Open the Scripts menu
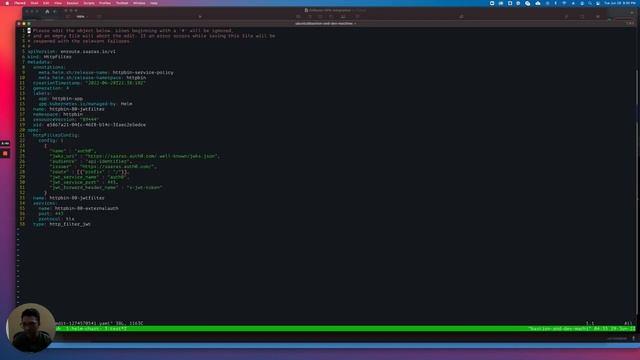Screen dimensions: 640x360 (89, 3)
